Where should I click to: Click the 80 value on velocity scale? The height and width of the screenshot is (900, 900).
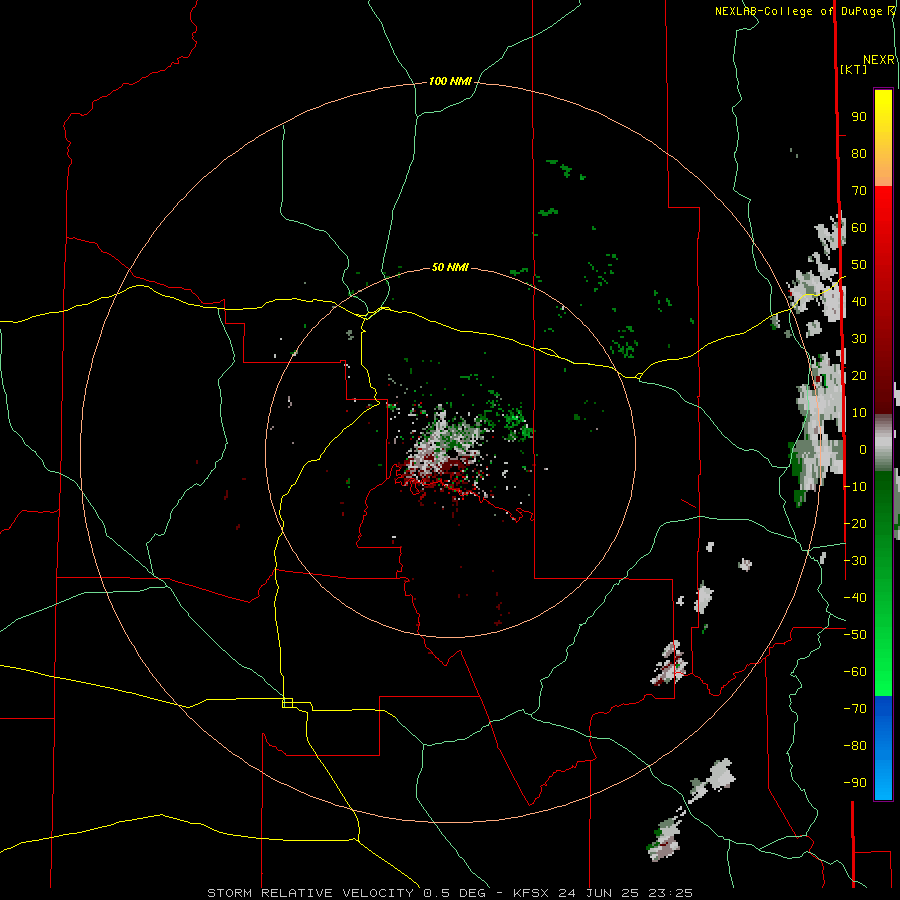pos(859,154)
